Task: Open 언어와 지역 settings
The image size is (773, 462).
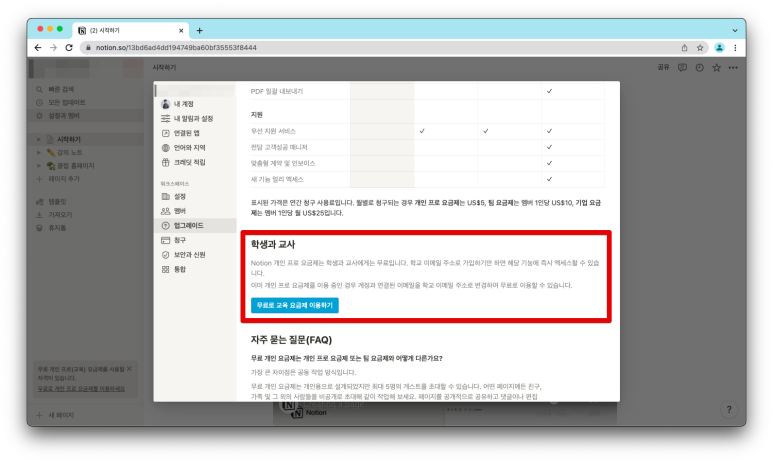Action: pyautogui.click(x=189, y=147)
